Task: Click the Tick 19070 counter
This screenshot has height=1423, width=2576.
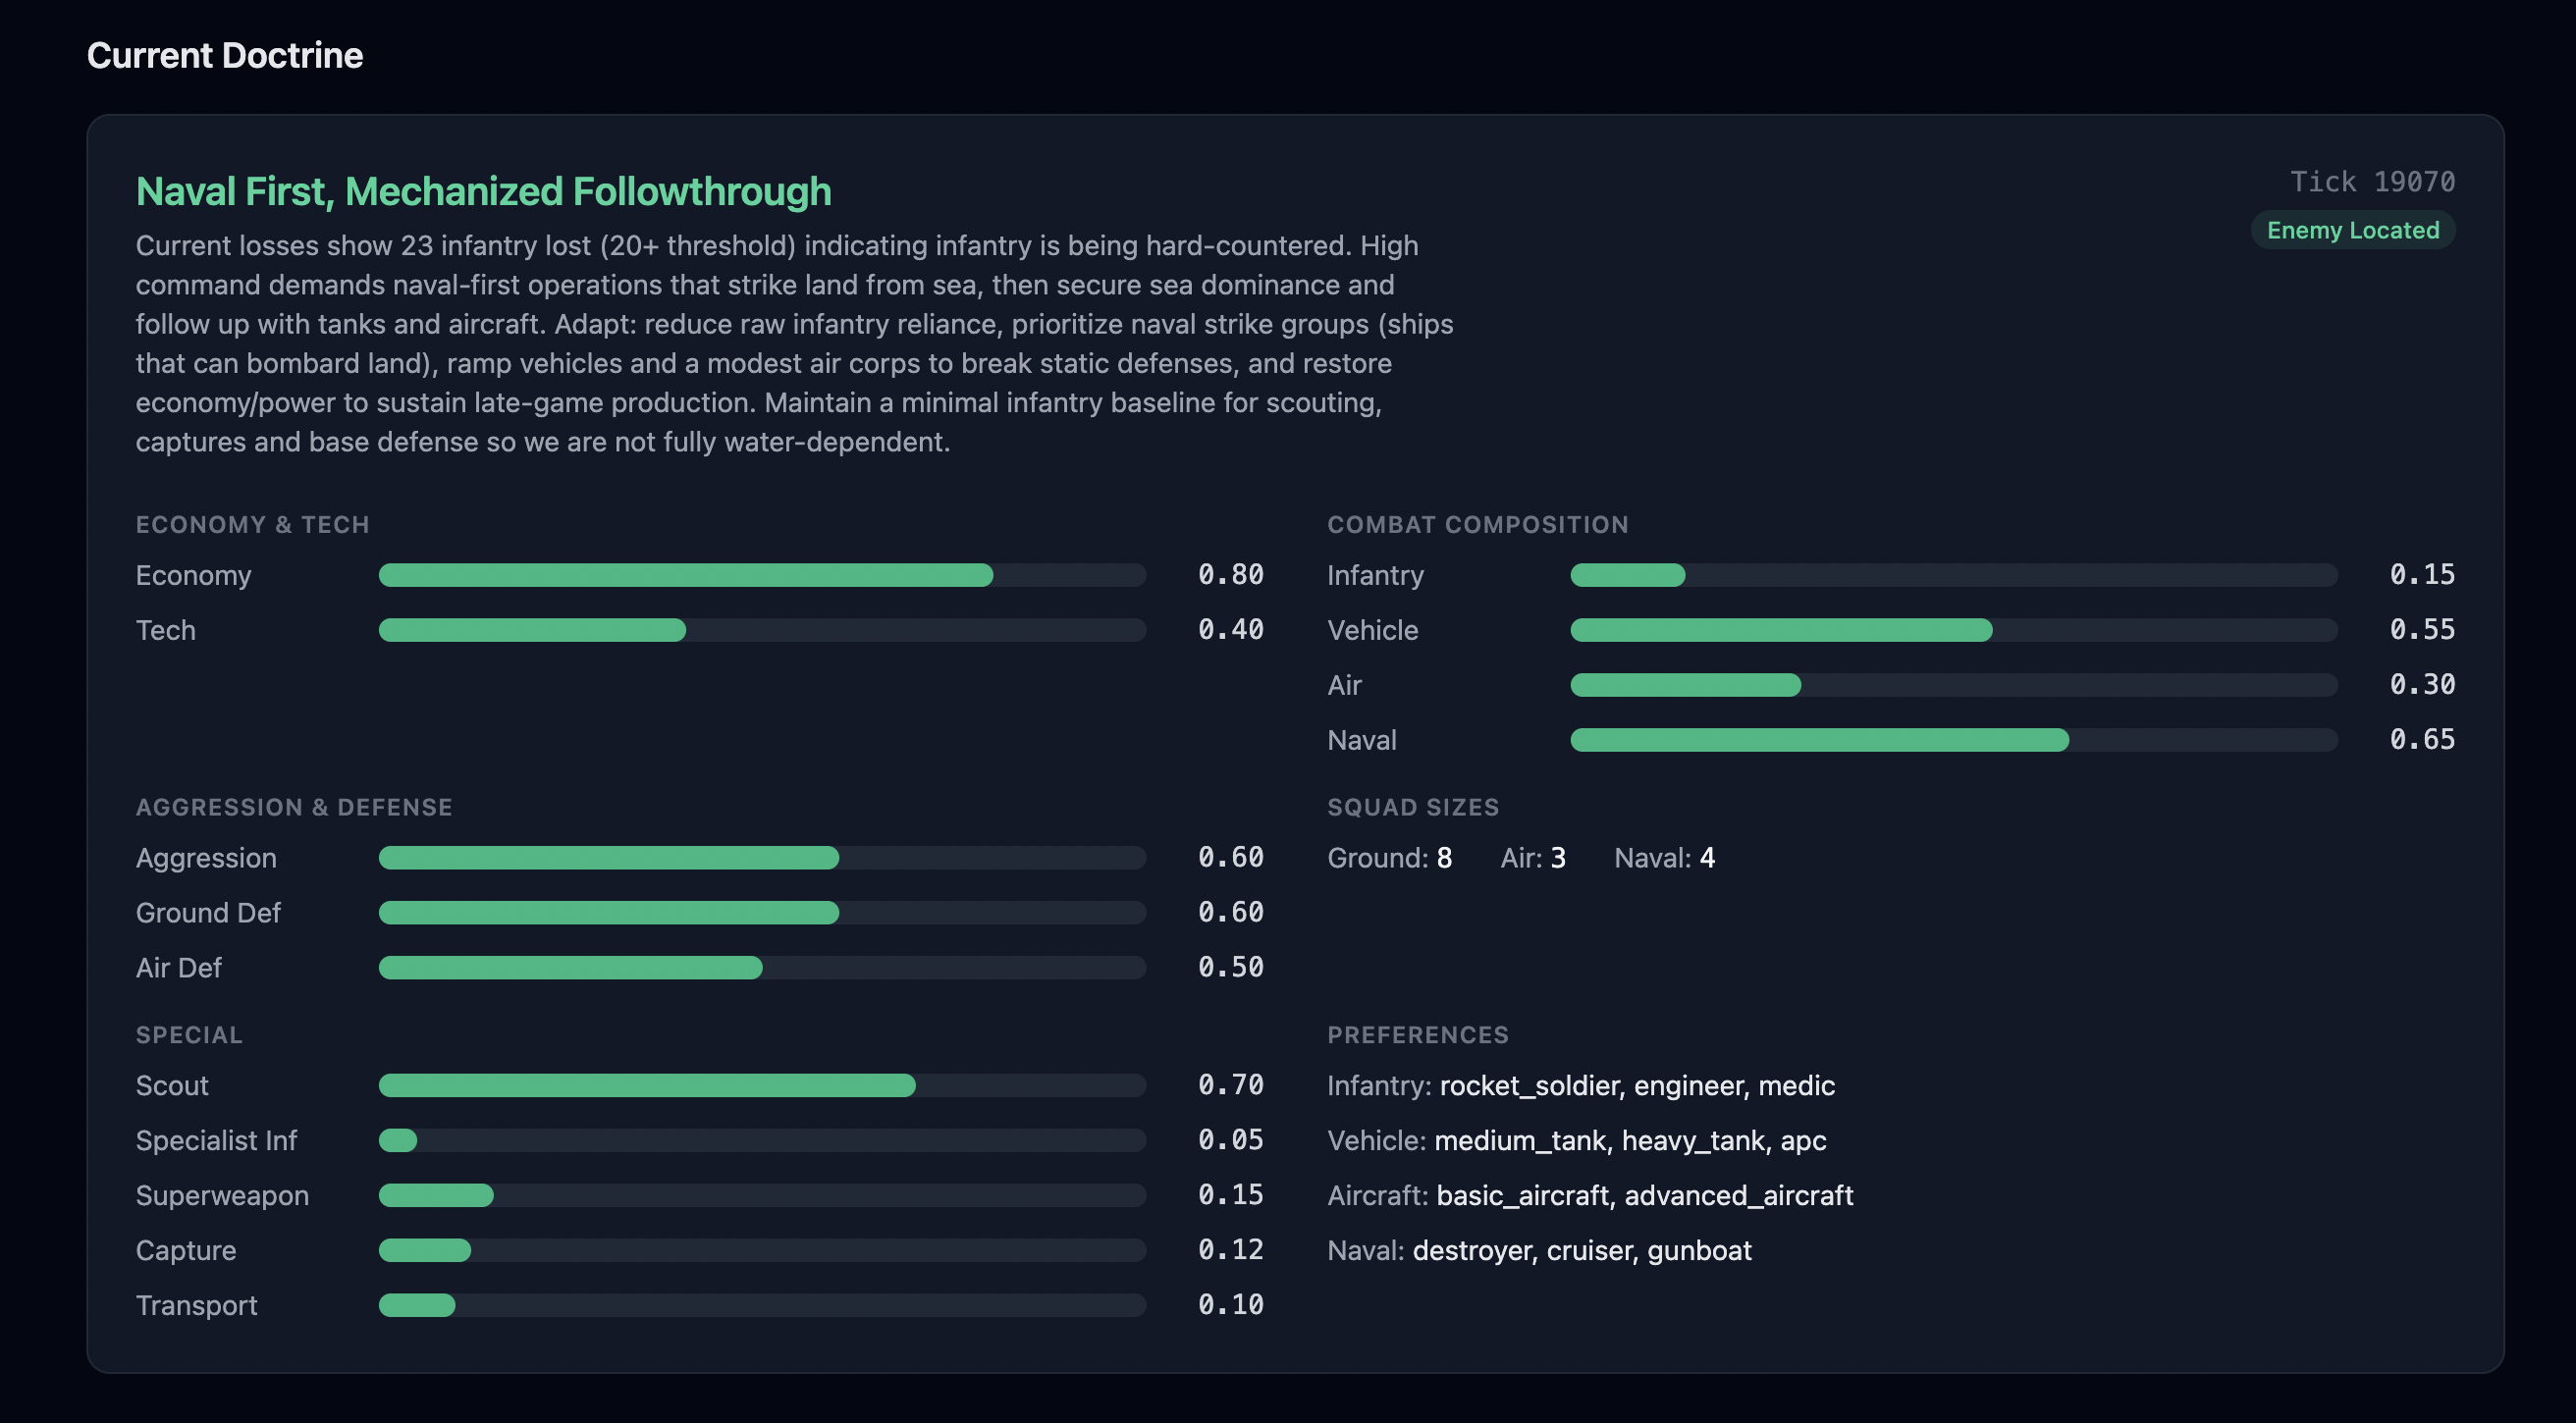Action: [x=2372, y=182]
